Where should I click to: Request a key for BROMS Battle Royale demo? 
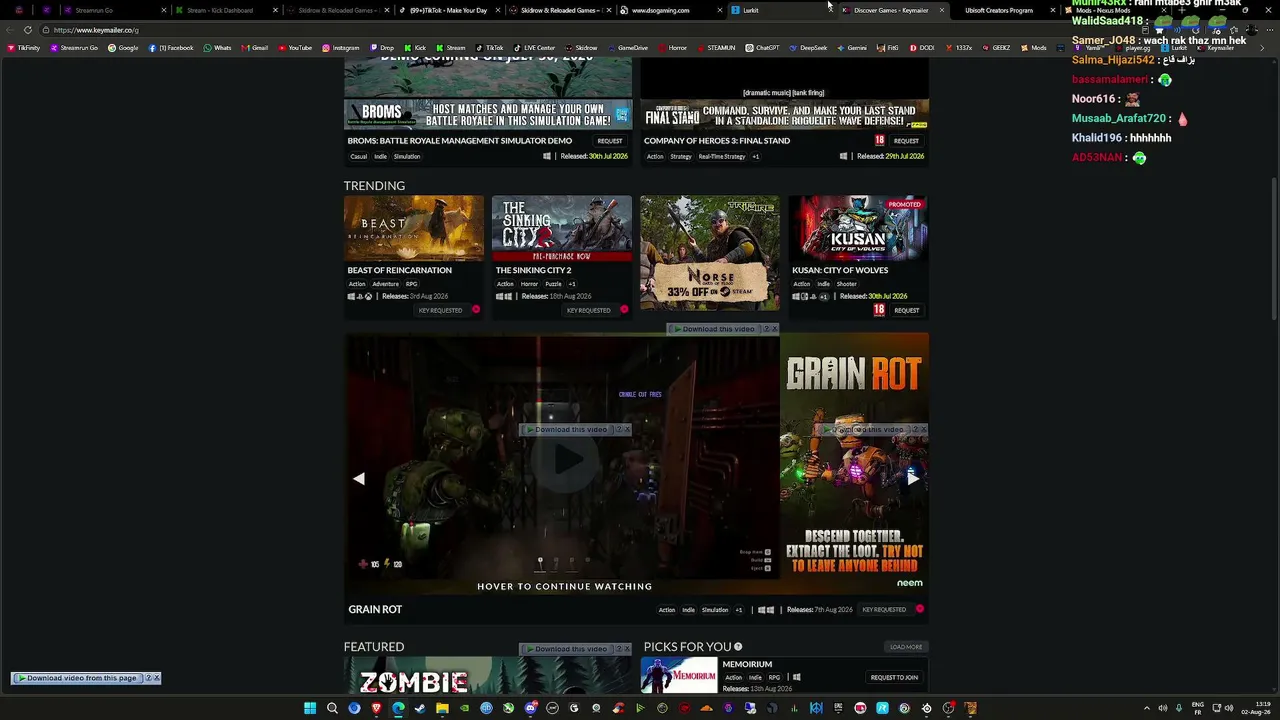click(x=610, y=141)
